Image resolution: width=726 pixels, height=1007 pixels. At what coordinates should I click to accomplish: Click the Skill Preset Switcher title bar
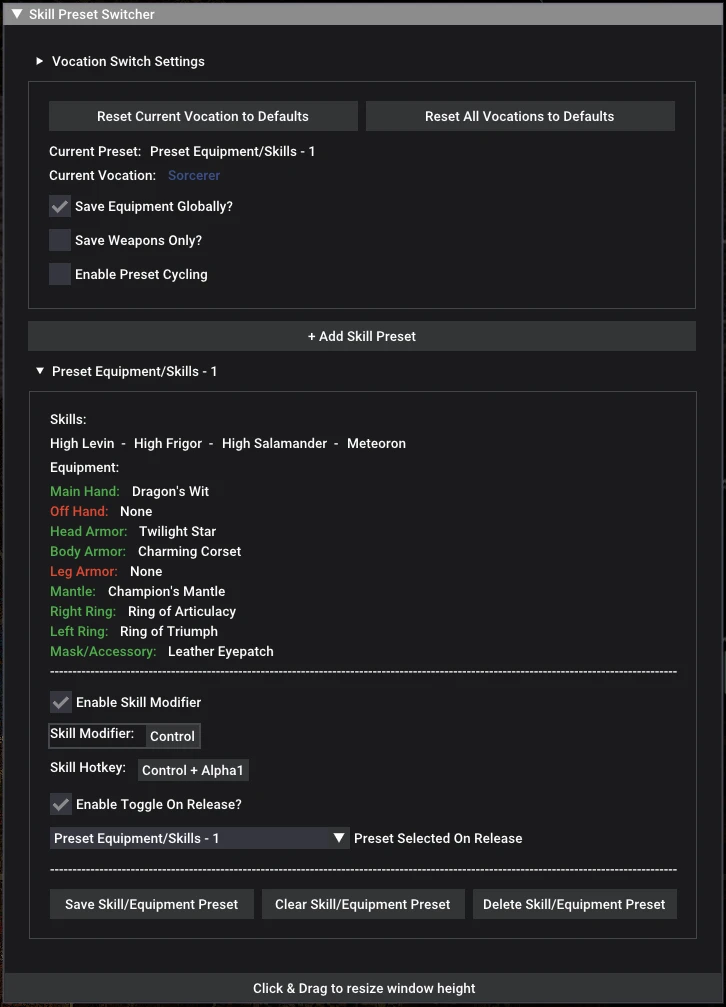[x=363, y=13]
